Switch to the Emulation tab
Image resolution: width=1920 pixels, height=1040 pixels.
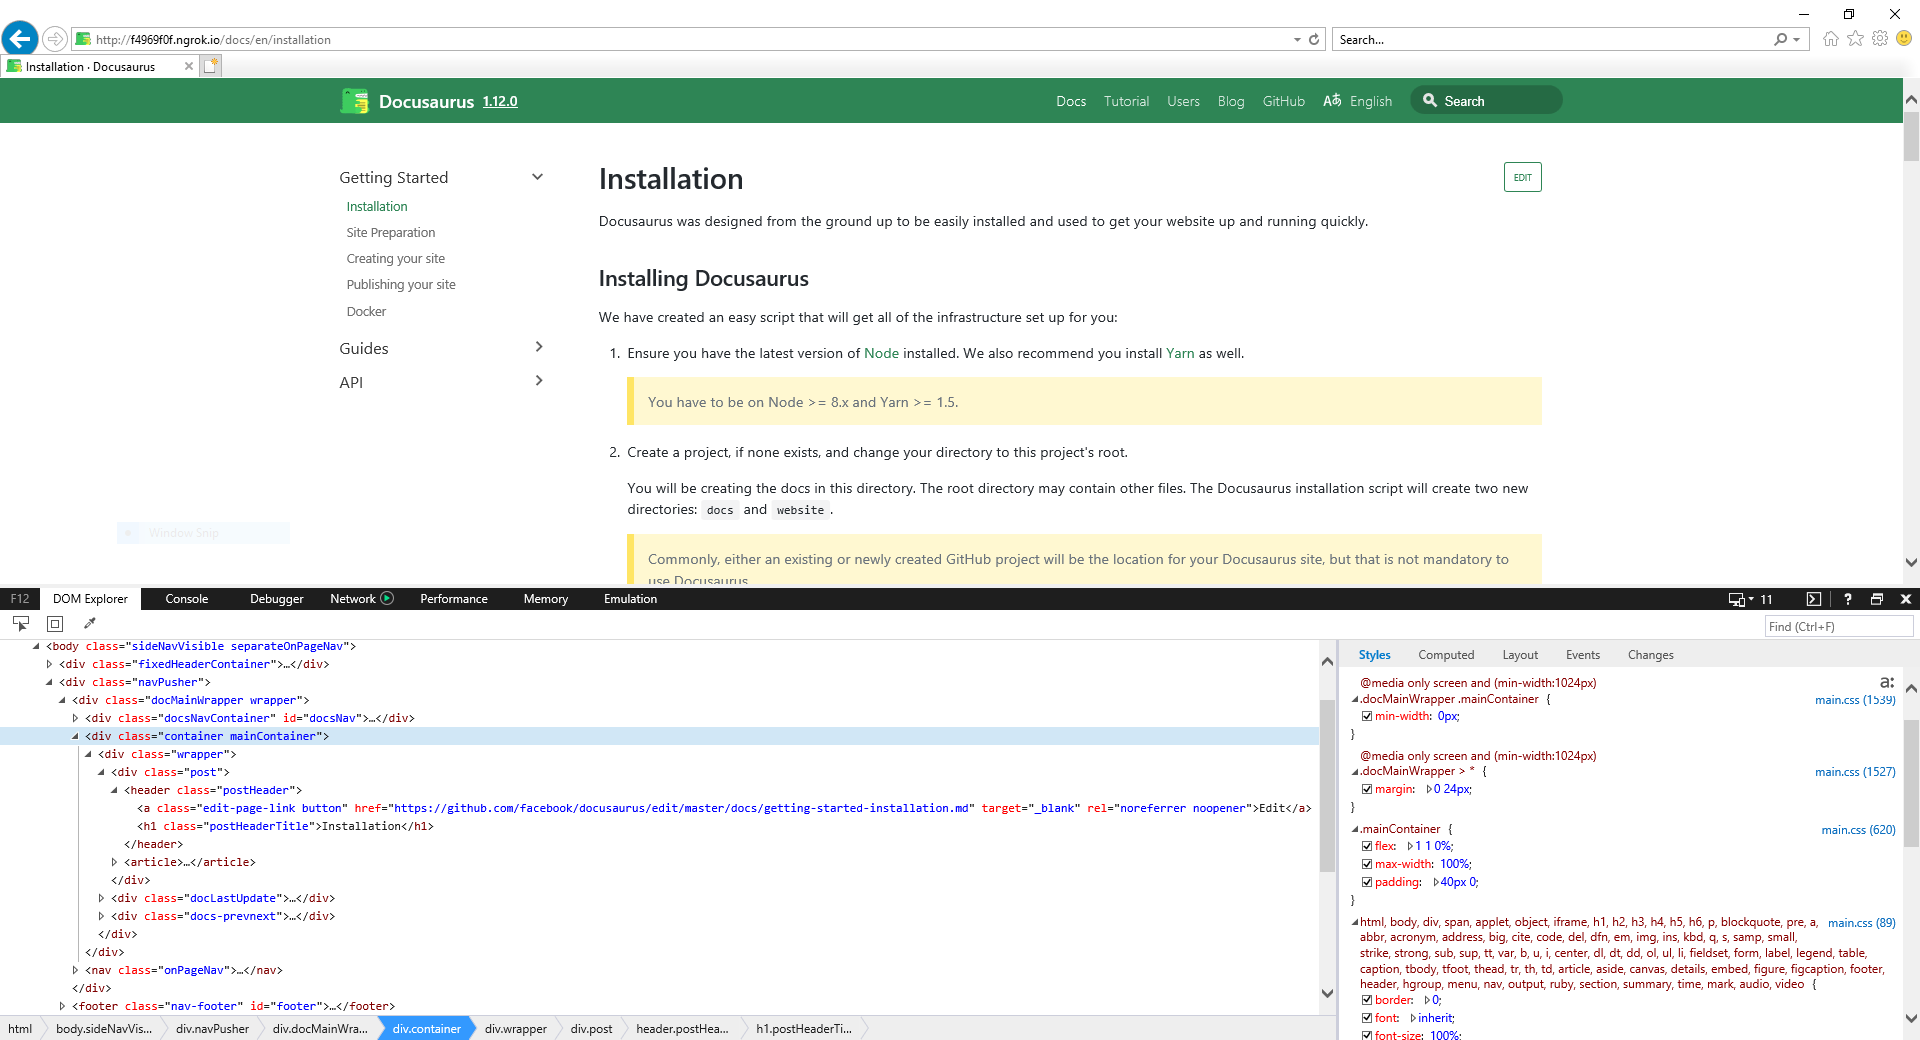[630, 599]
